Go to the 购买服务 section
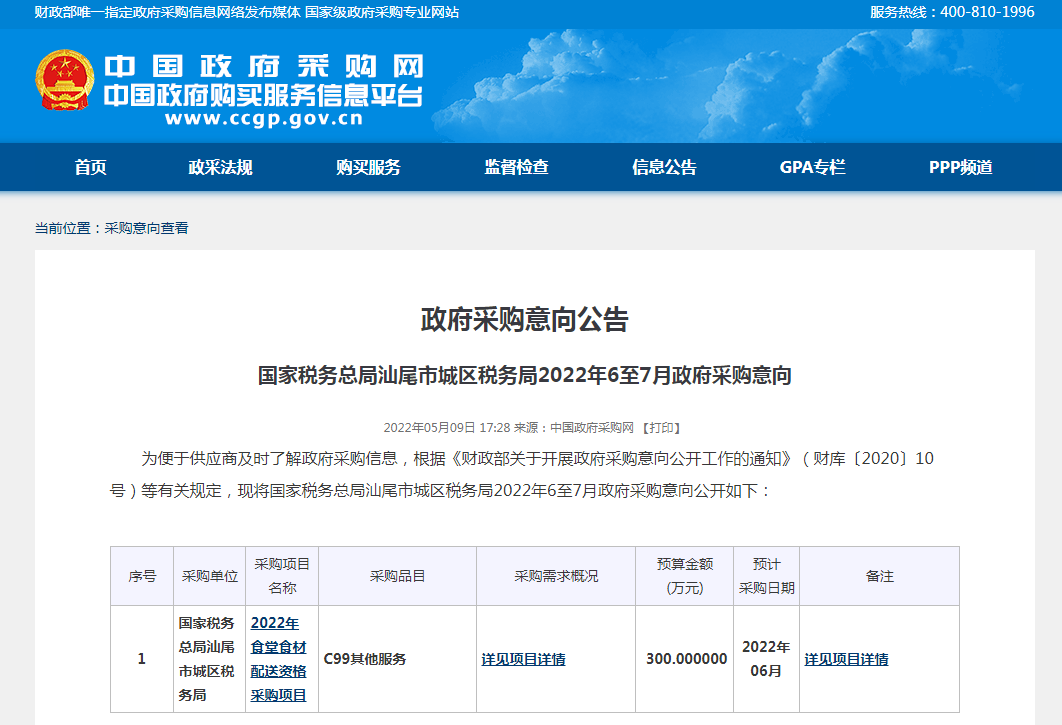1062x725 pixels. coord(368,168)
